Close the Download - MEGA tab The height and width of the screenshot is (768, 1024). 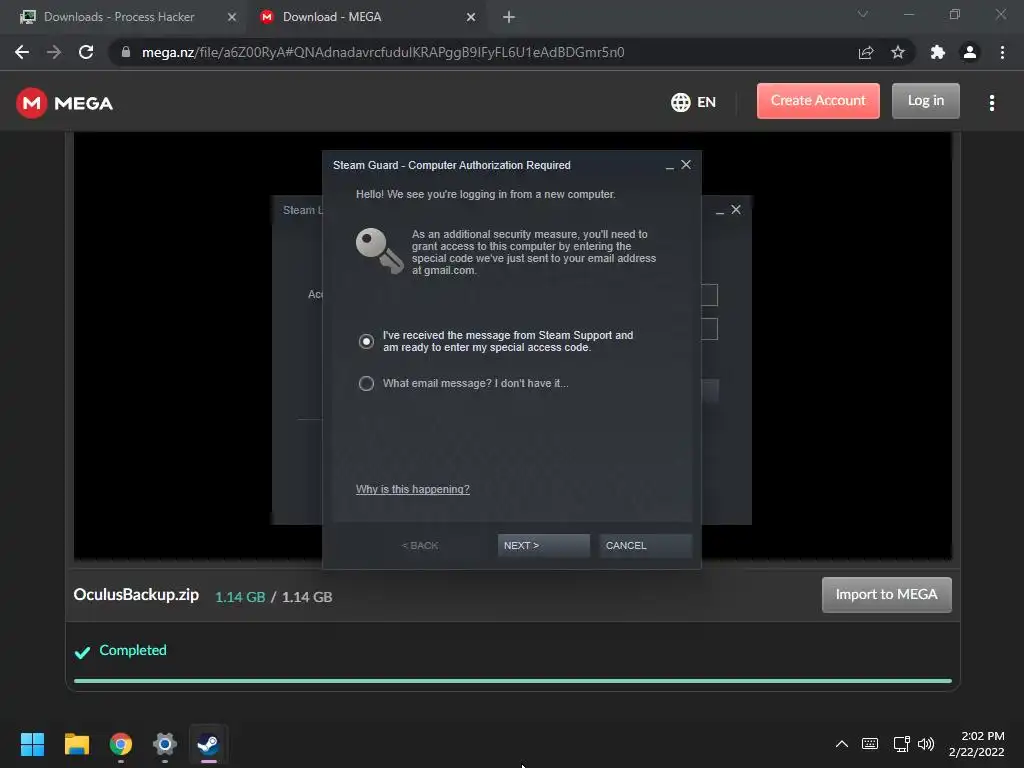(471, 17)
